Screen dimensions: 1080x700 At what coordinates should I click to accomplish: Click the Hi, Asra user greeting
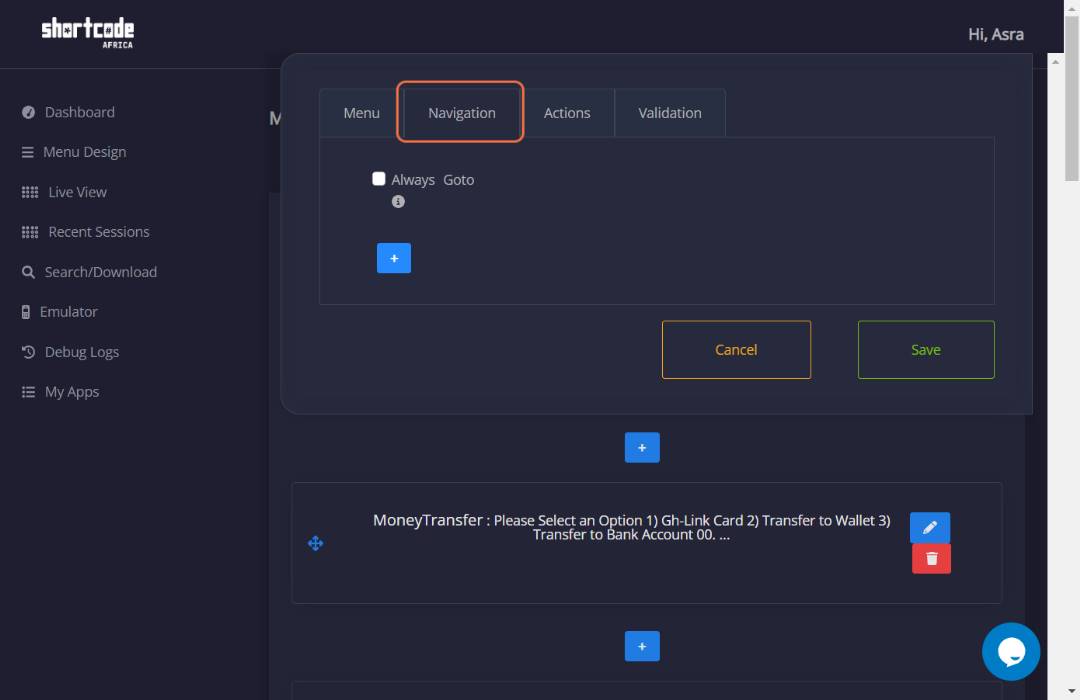point(995,34)
